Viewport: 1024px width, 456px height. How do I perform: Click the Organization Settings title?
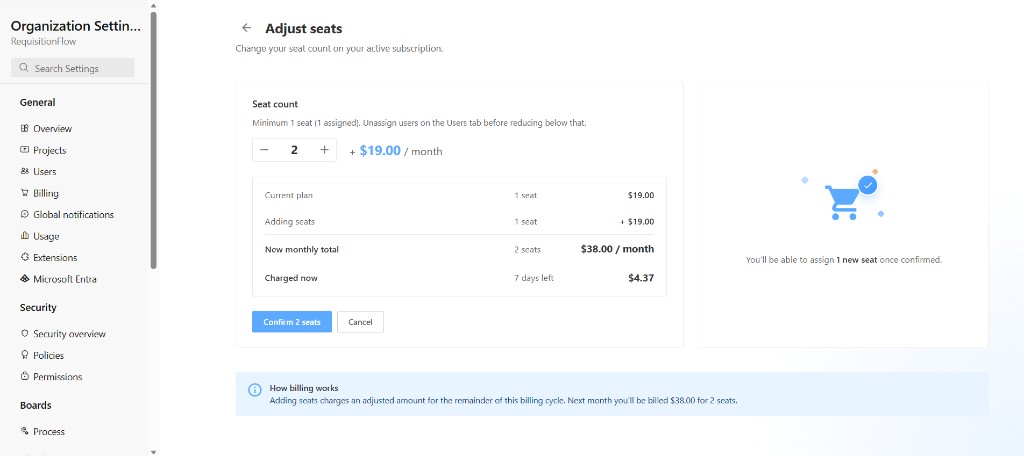click(75, 26)
